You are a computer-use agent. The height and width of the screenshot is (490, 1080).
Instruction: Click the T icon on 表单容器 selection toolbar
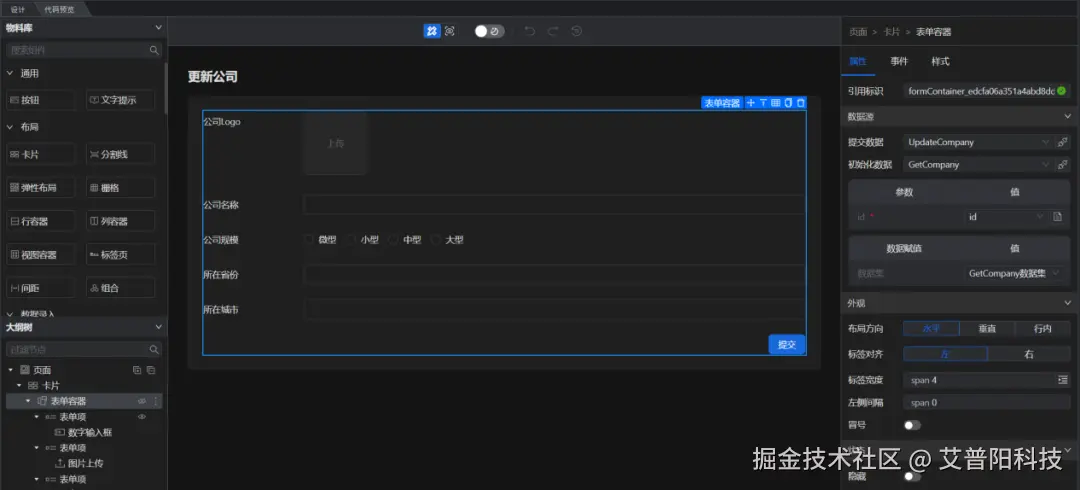(763, 103)
